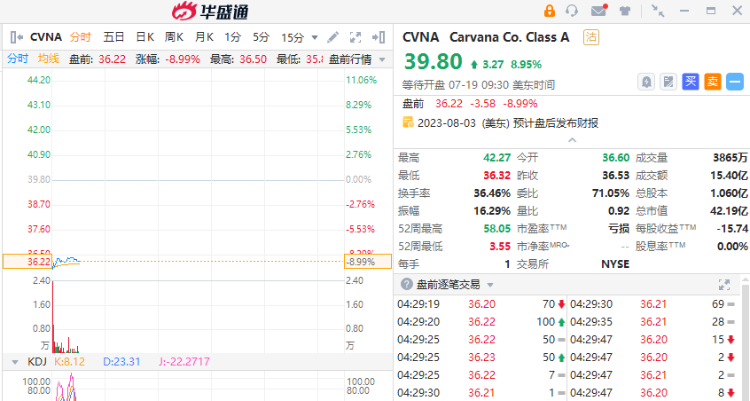Open the messages envelope icon
This screenshot has height=401, width=750.
[598, 11]
